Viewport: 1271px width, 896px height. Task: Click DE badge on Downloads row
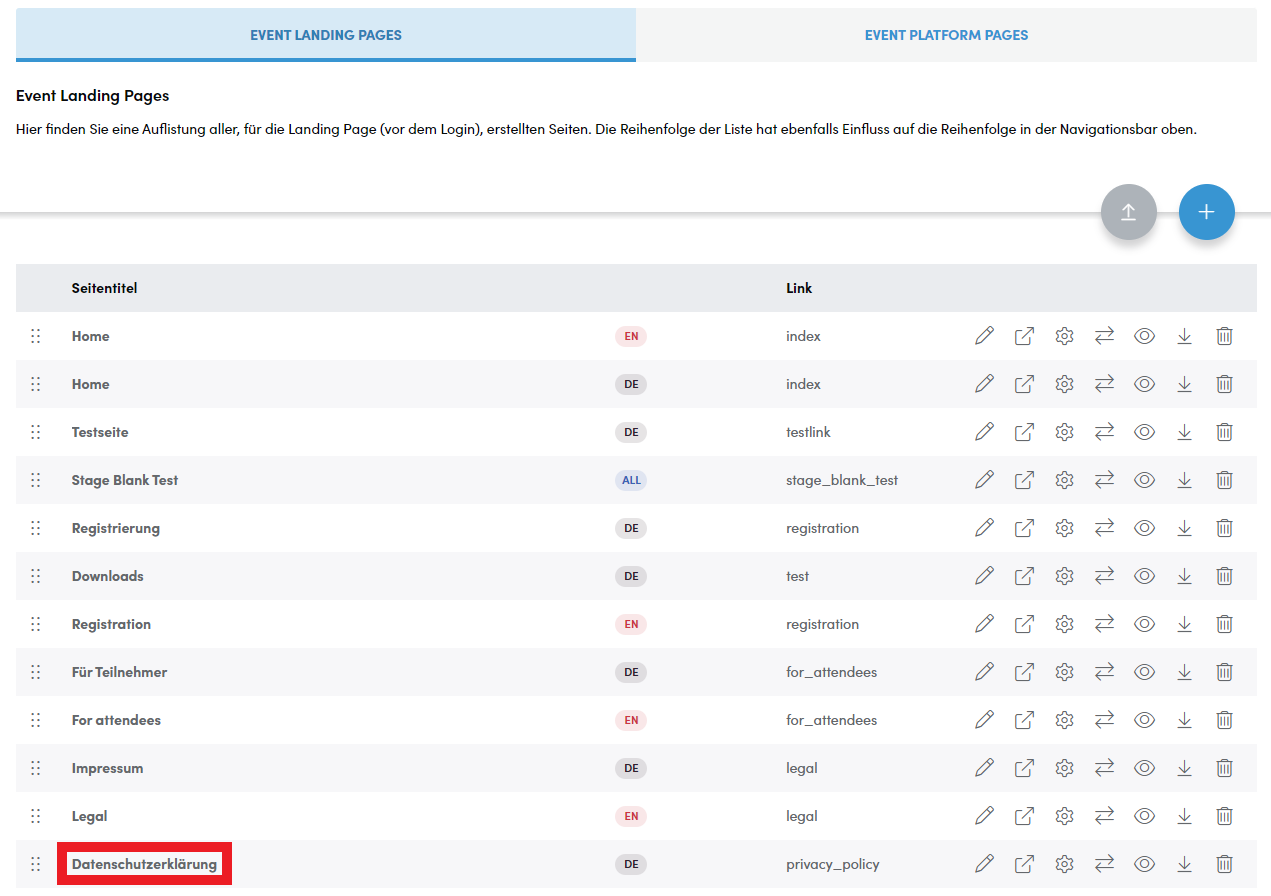pos(631,576)
